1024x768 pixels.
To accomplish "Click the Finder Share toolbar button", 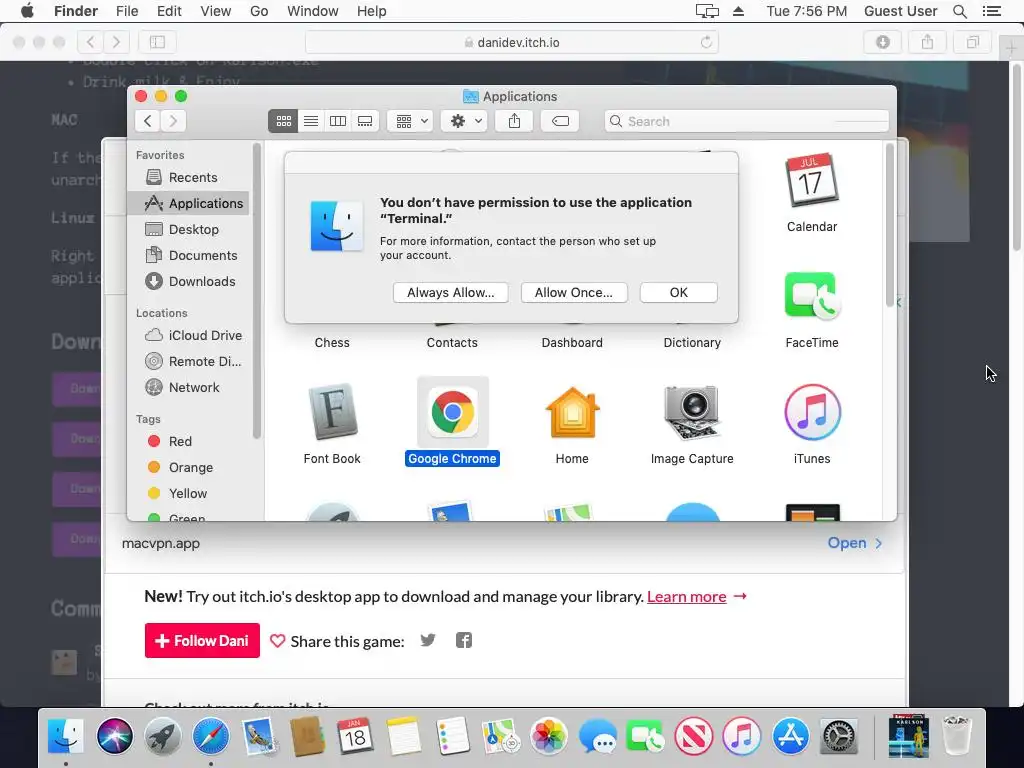I will 515,121.
